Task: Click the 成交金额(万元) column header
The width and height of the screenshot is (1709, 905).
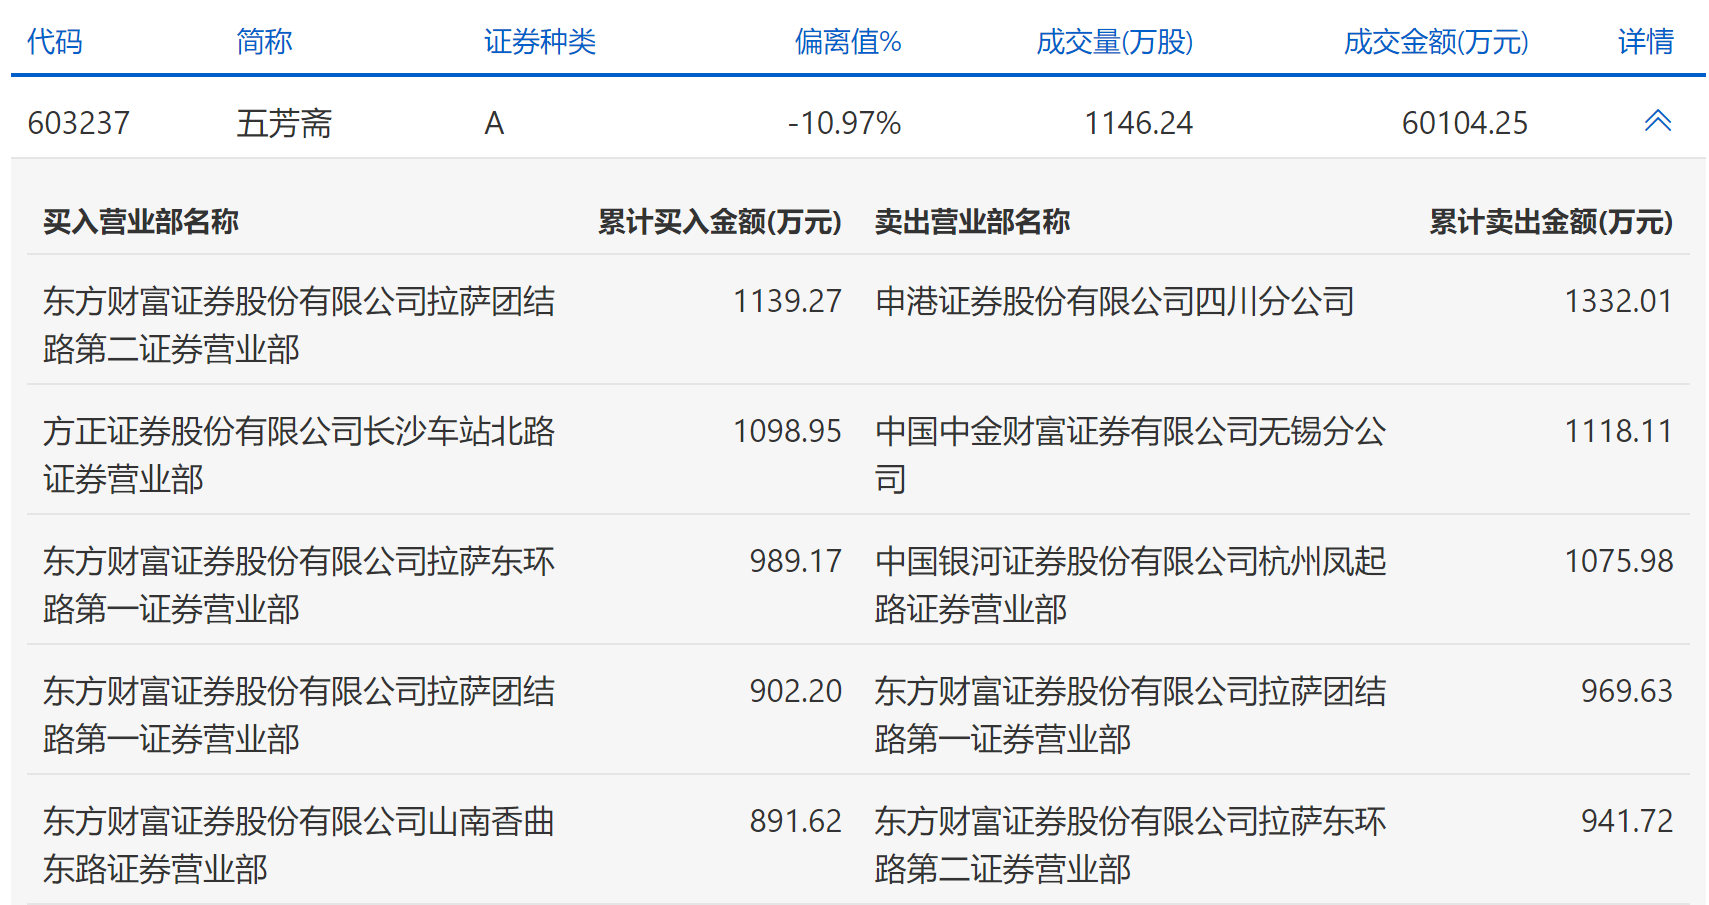Action: (1436, 42)
